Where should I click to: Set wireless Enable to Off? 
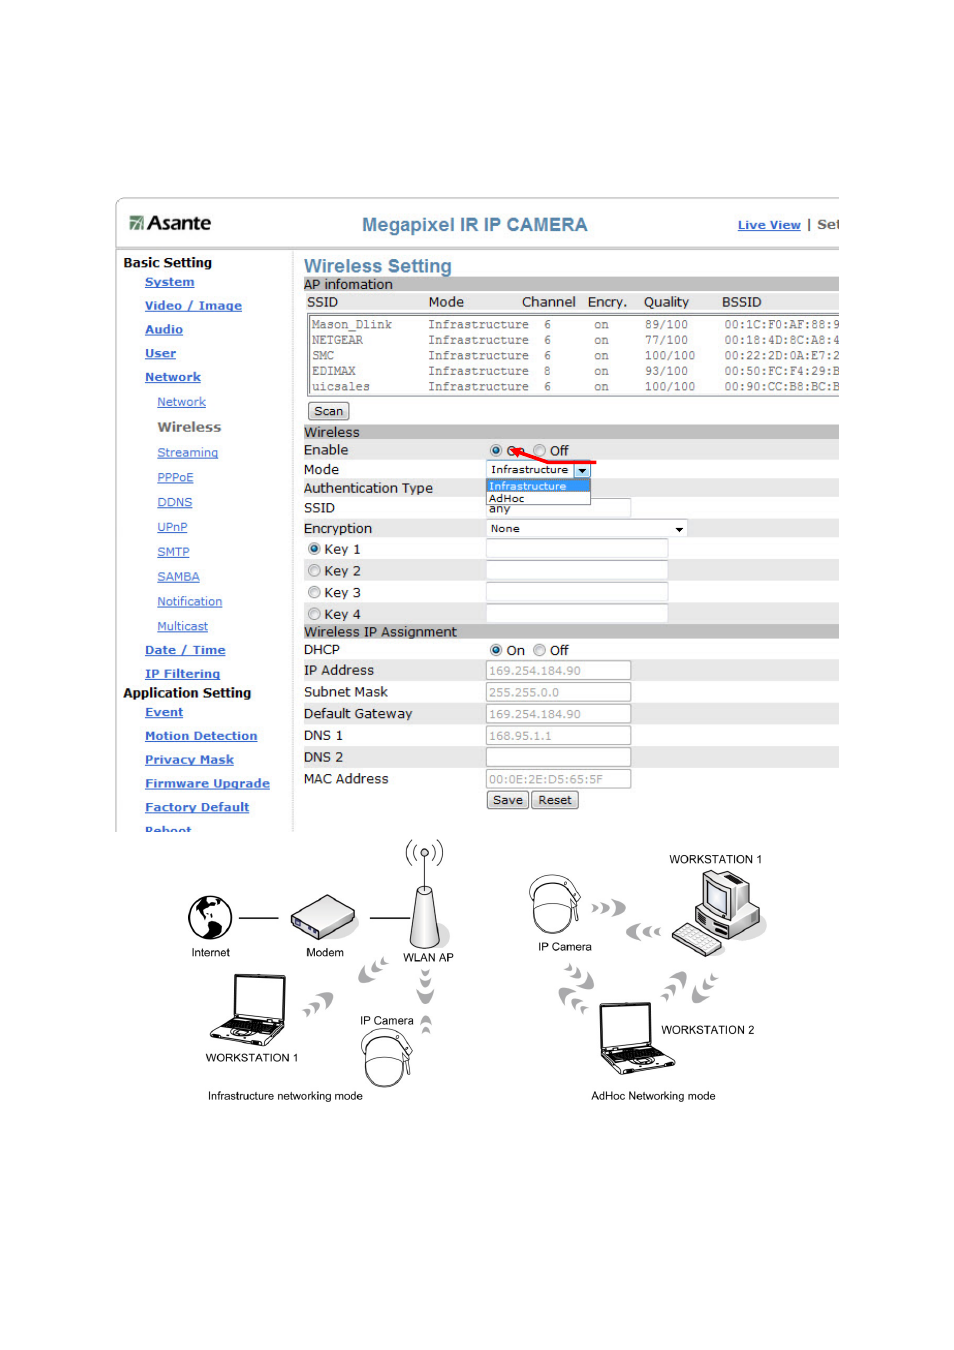(540, 451)
